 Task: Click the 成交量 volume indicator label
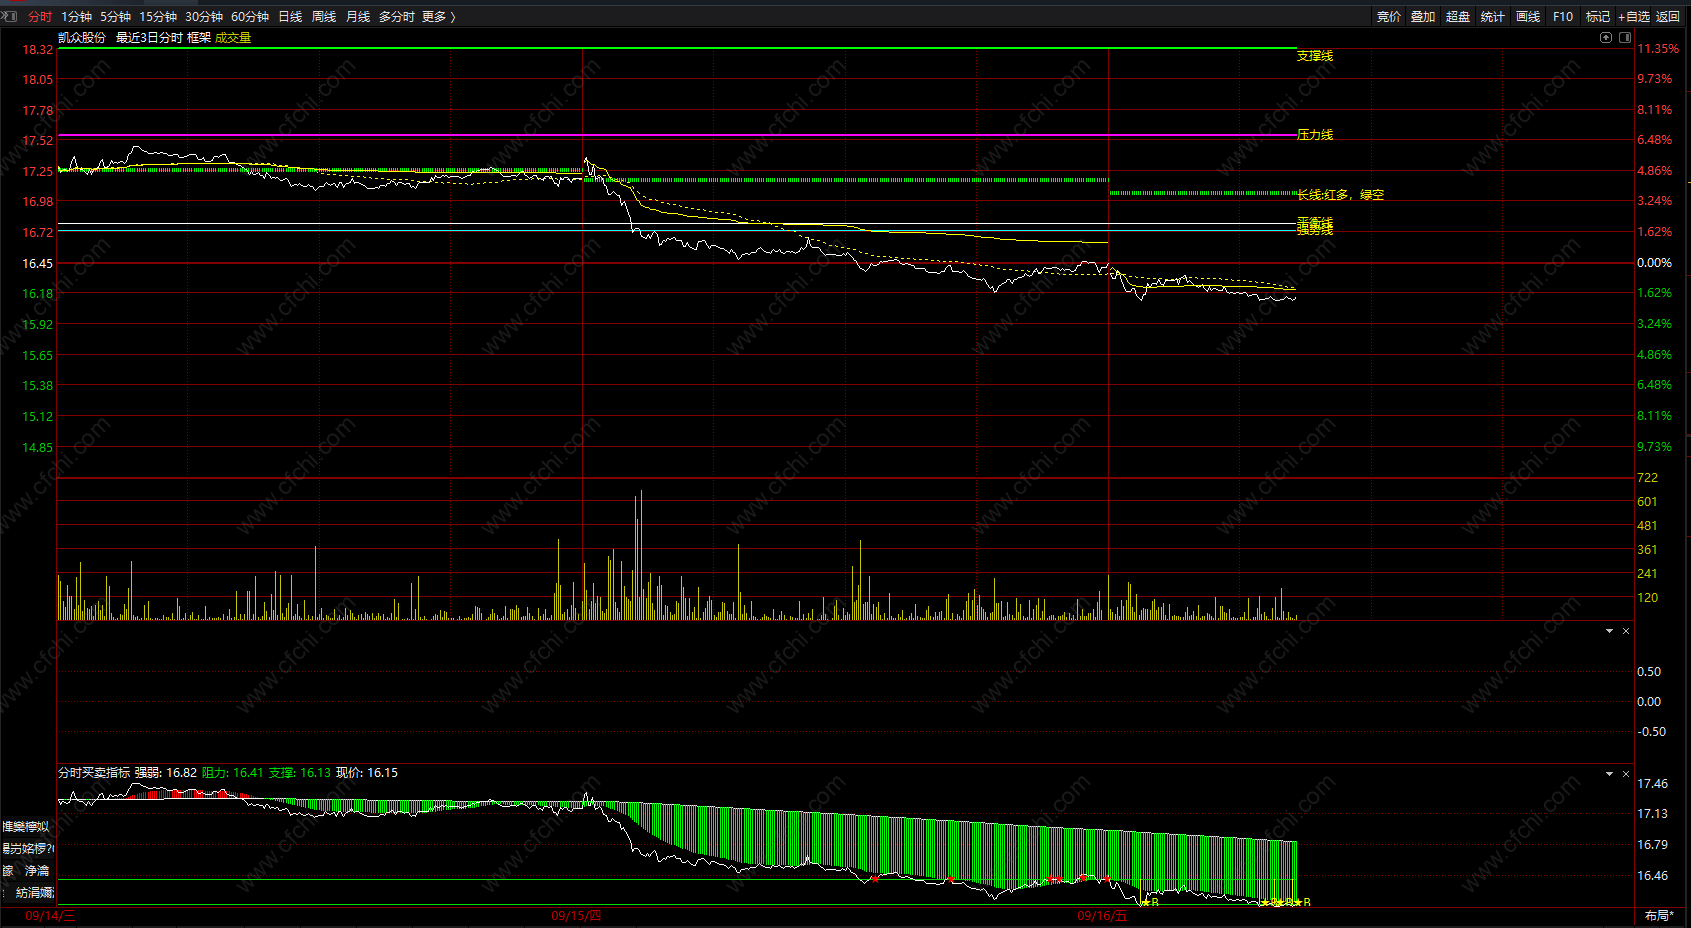tap(233, 38)
